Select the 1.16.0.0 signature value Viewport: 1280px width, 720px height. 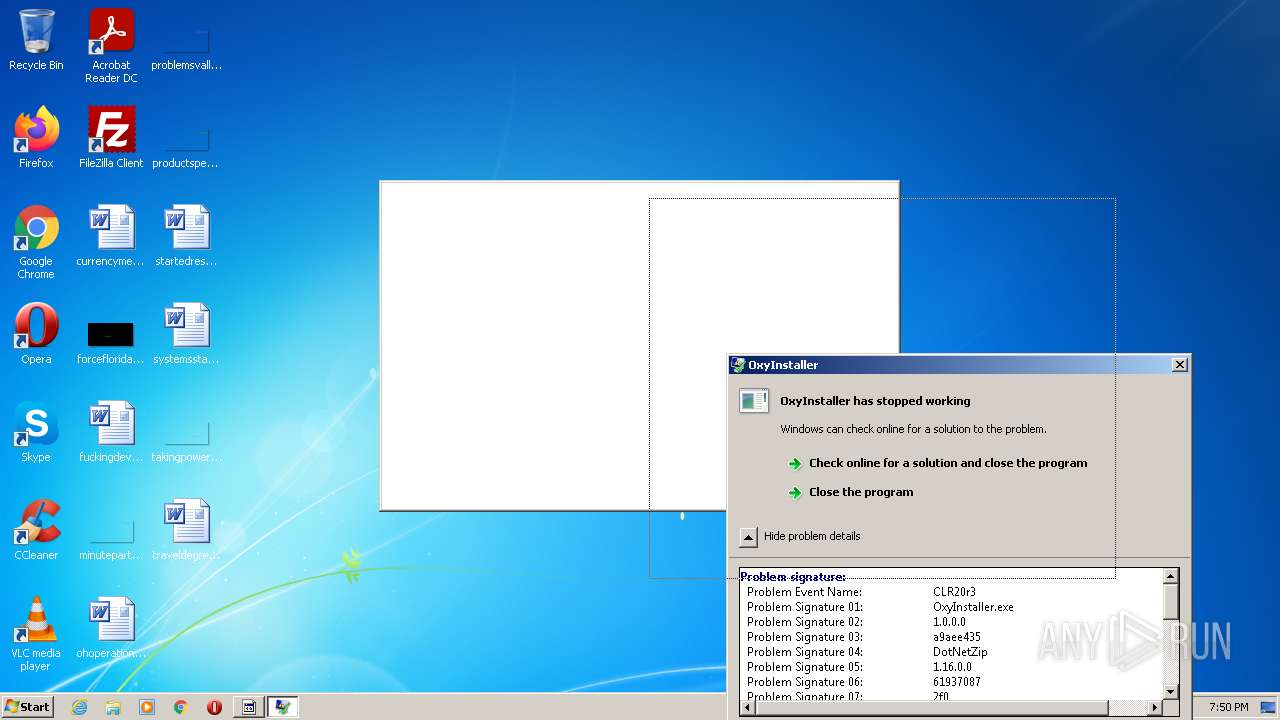952,667
